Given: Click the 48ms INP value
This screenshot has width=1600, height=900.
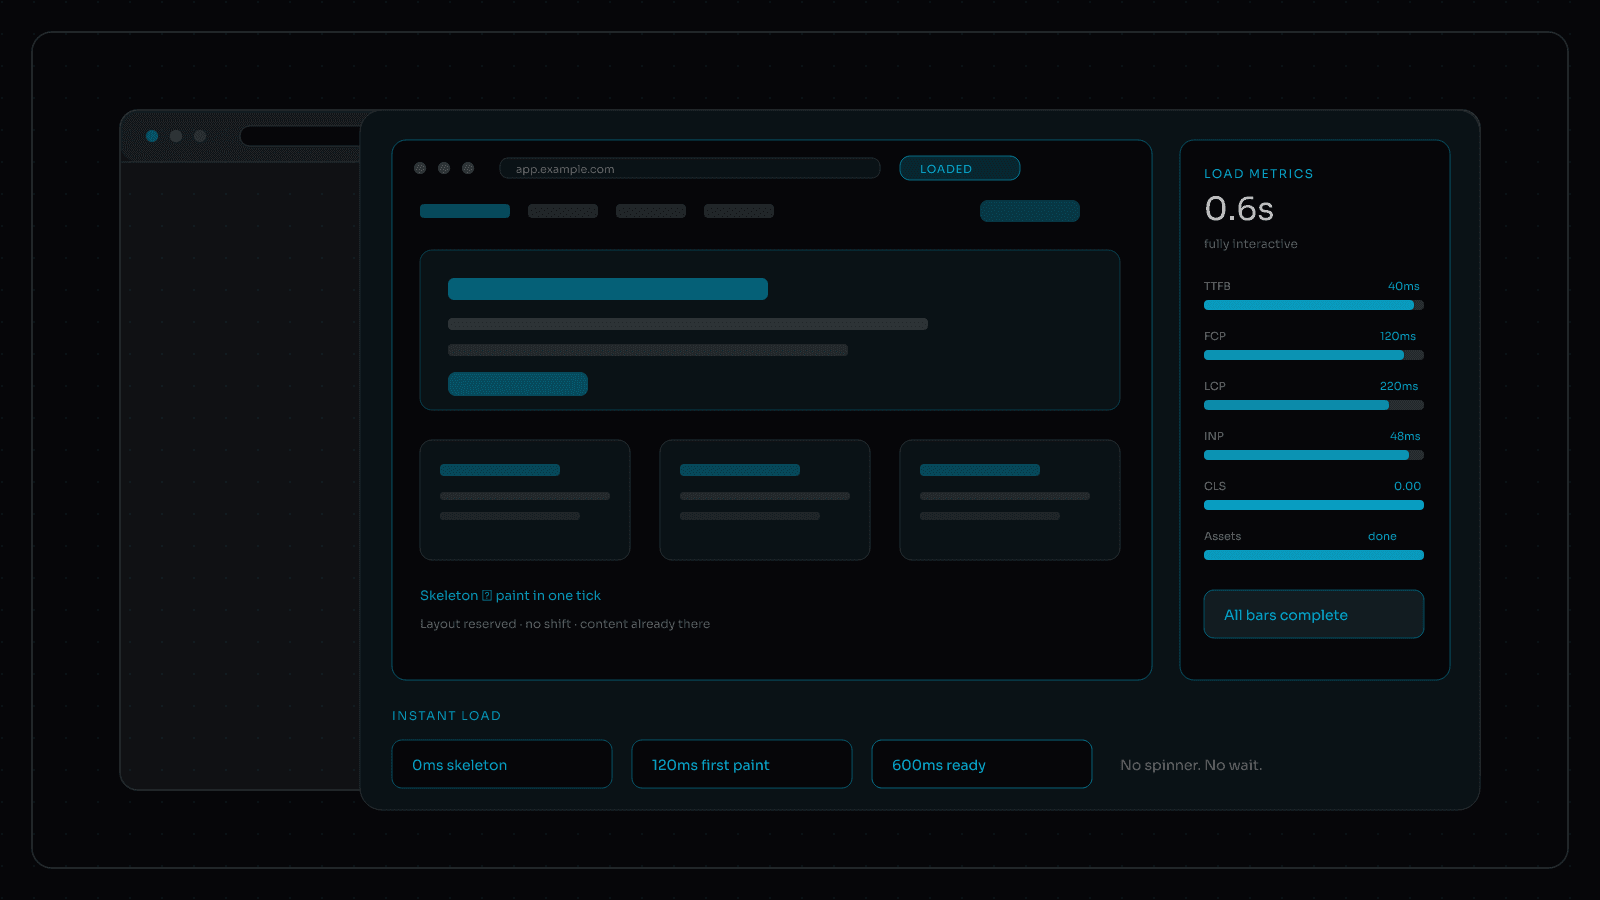Looking at the screenshot, I should pyautogui.click(x=1405, y=436).
